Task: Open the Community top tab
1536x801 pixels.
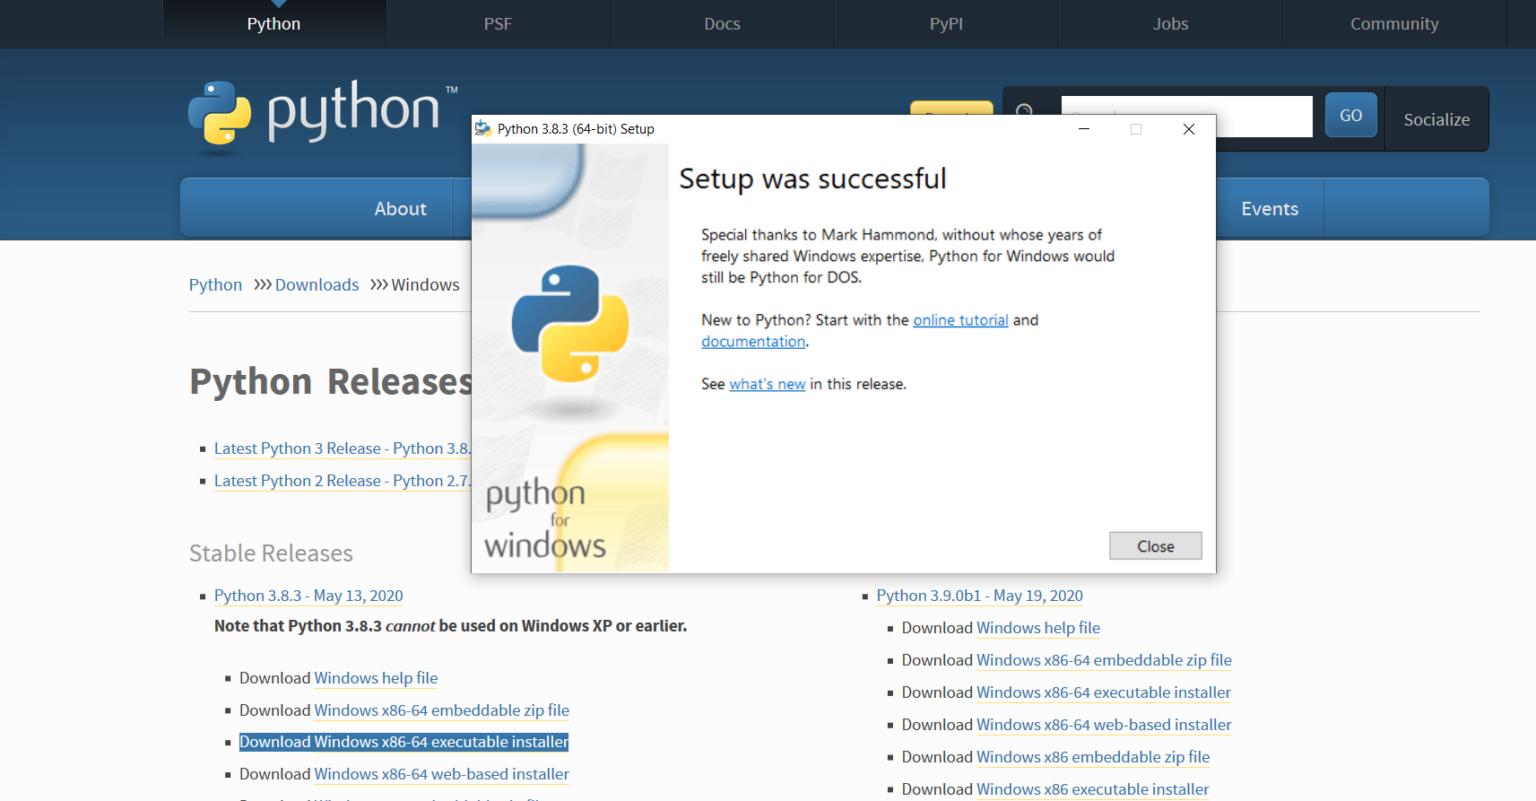Action: tap(1394, 24)
